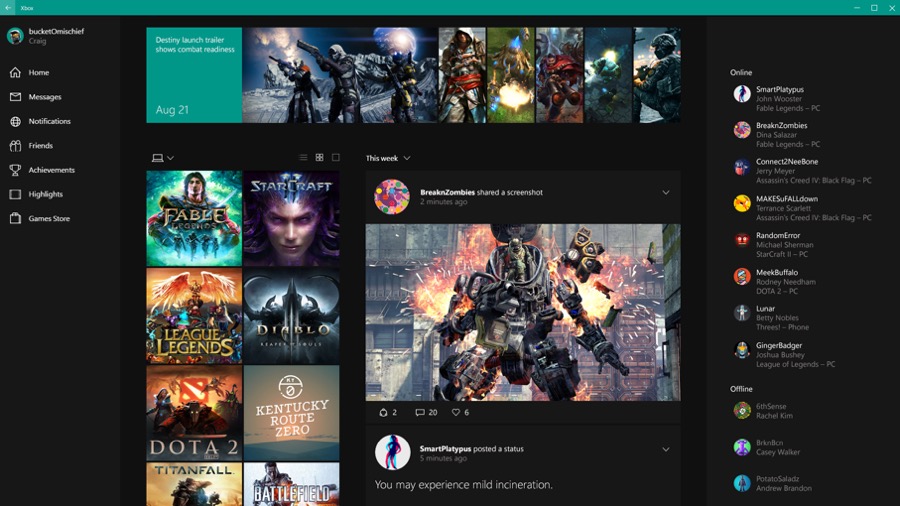This screenshot has height=506, width=900.
Task: Open the Dota 2 game tile
Action: [x=194, y=413]
